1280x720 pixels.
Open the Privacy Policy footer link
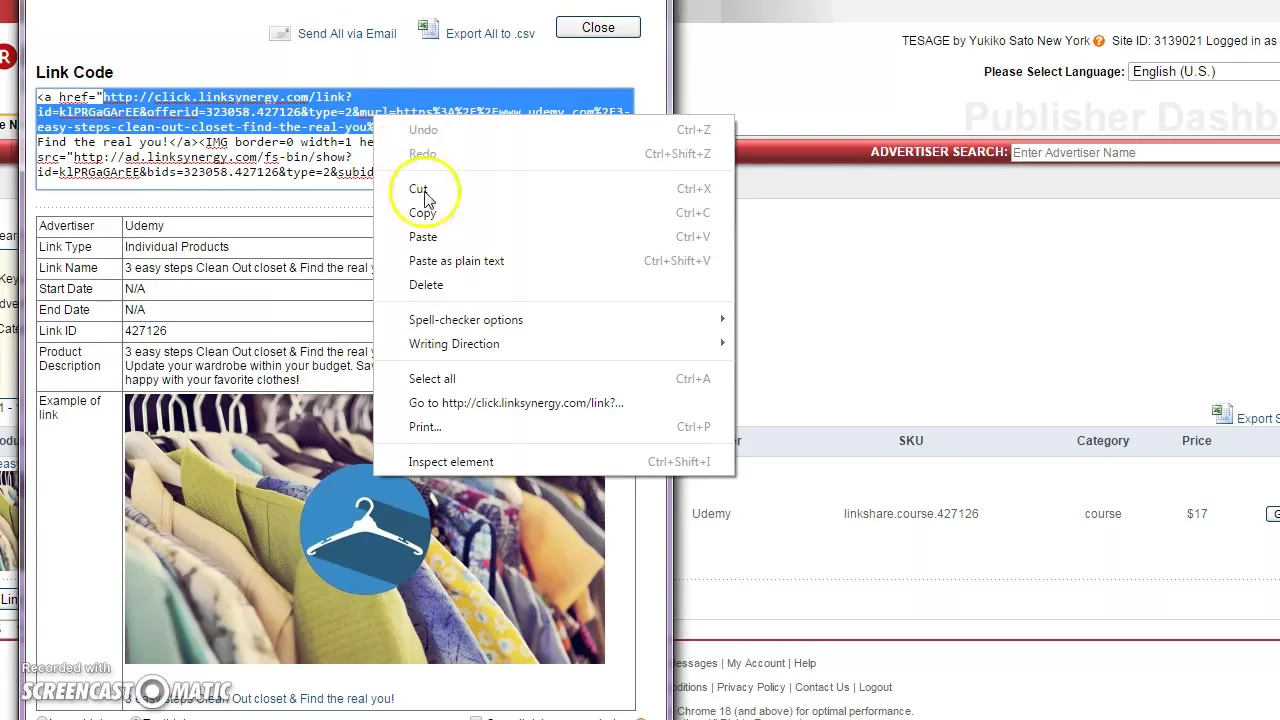tap(751, 688)
